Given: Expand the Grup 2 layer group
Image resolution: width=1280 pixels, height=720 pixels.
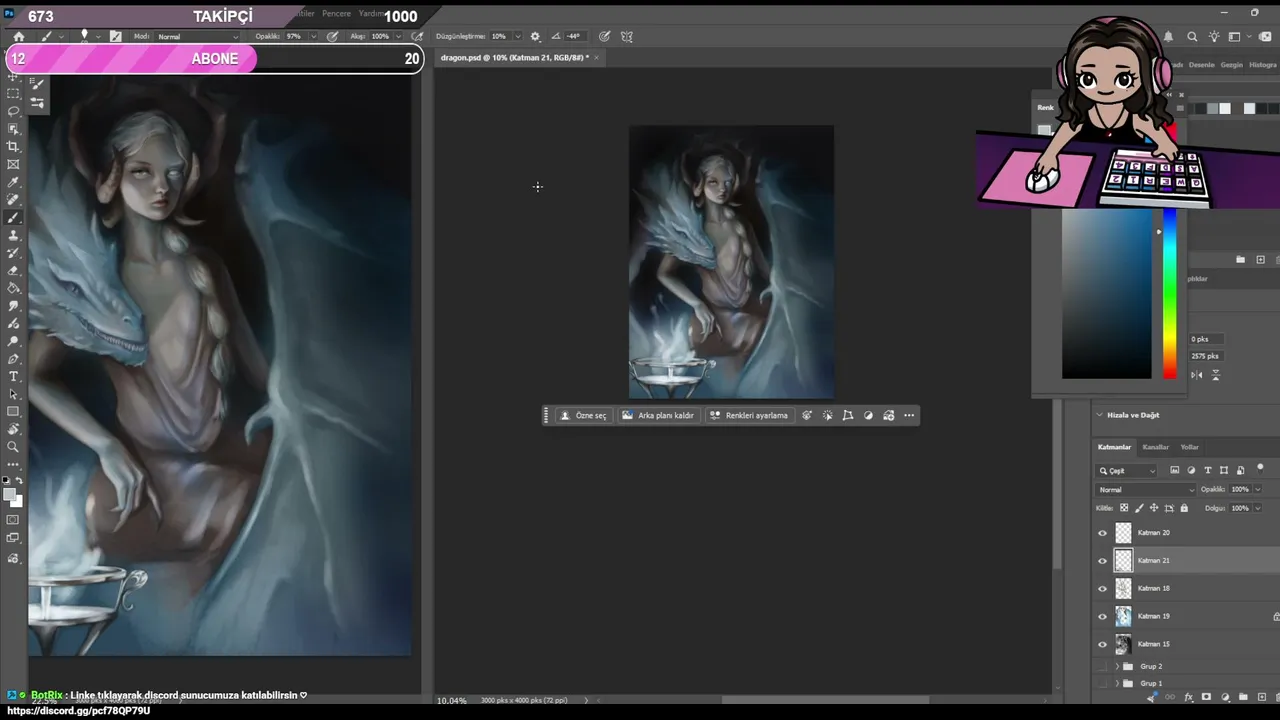Looking at the screenshot, I should (x=1117, y=666).
